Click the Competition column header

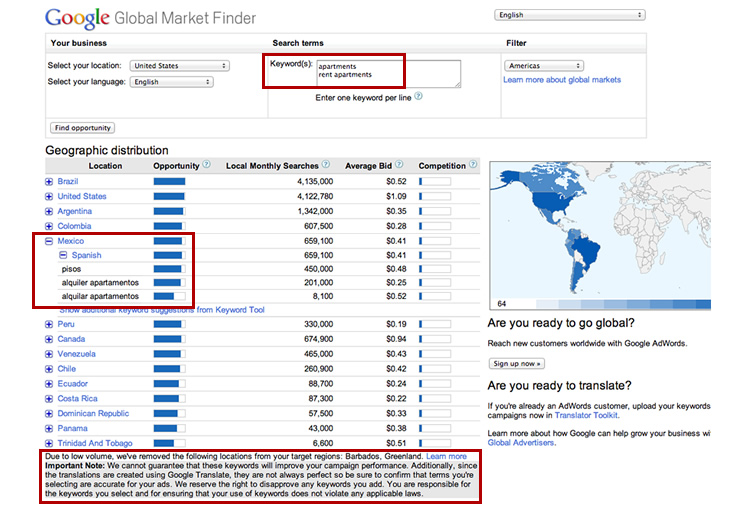[442, 166]
